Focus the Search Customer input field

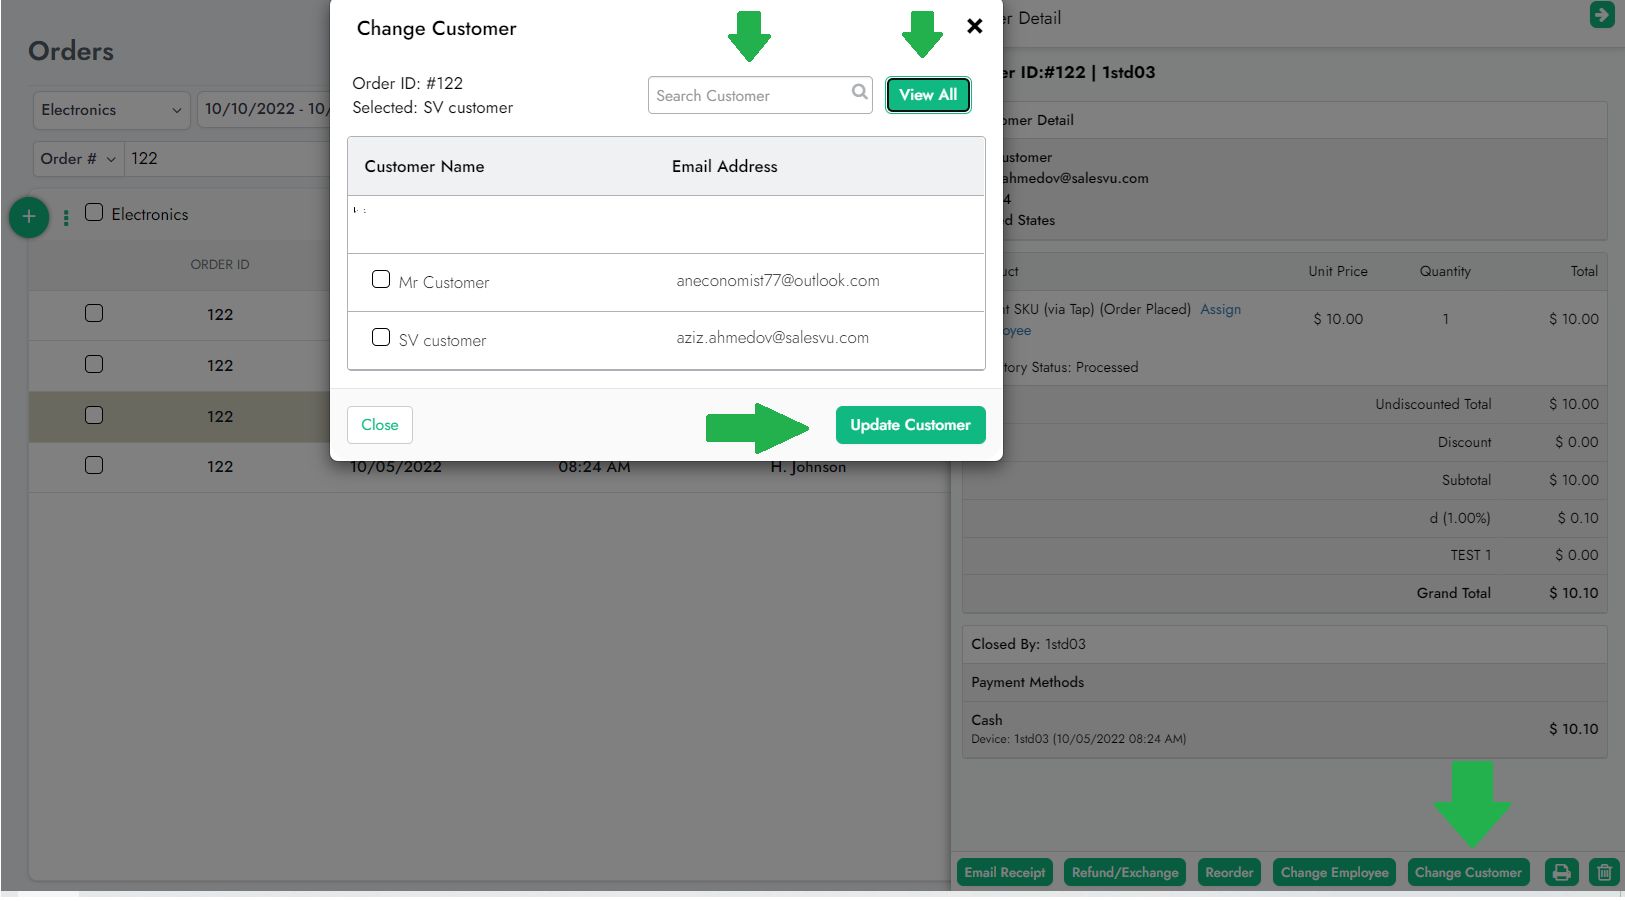[748, 96]
